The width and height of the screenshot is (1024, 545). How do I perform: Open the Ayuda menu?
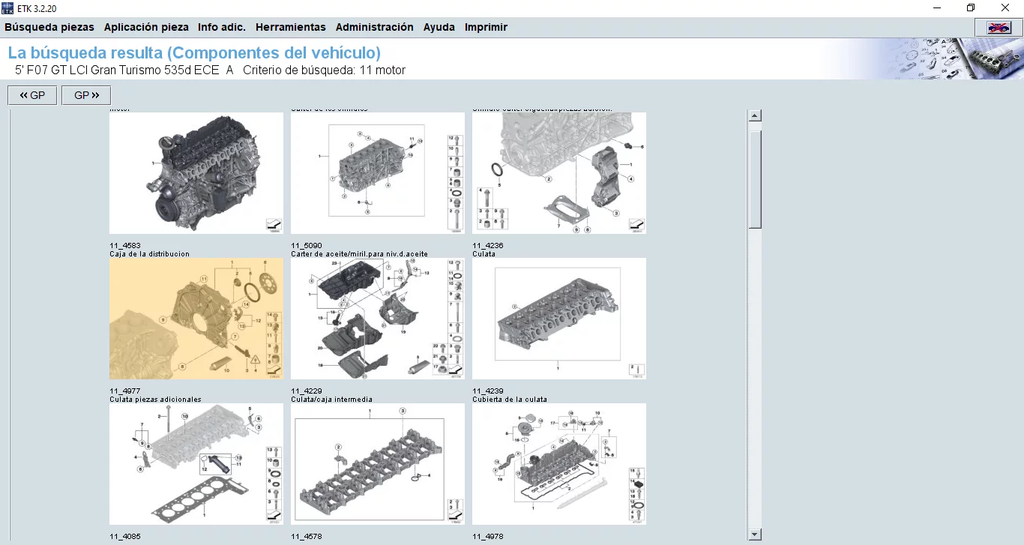pyautogui.click(x=439, y=28)
